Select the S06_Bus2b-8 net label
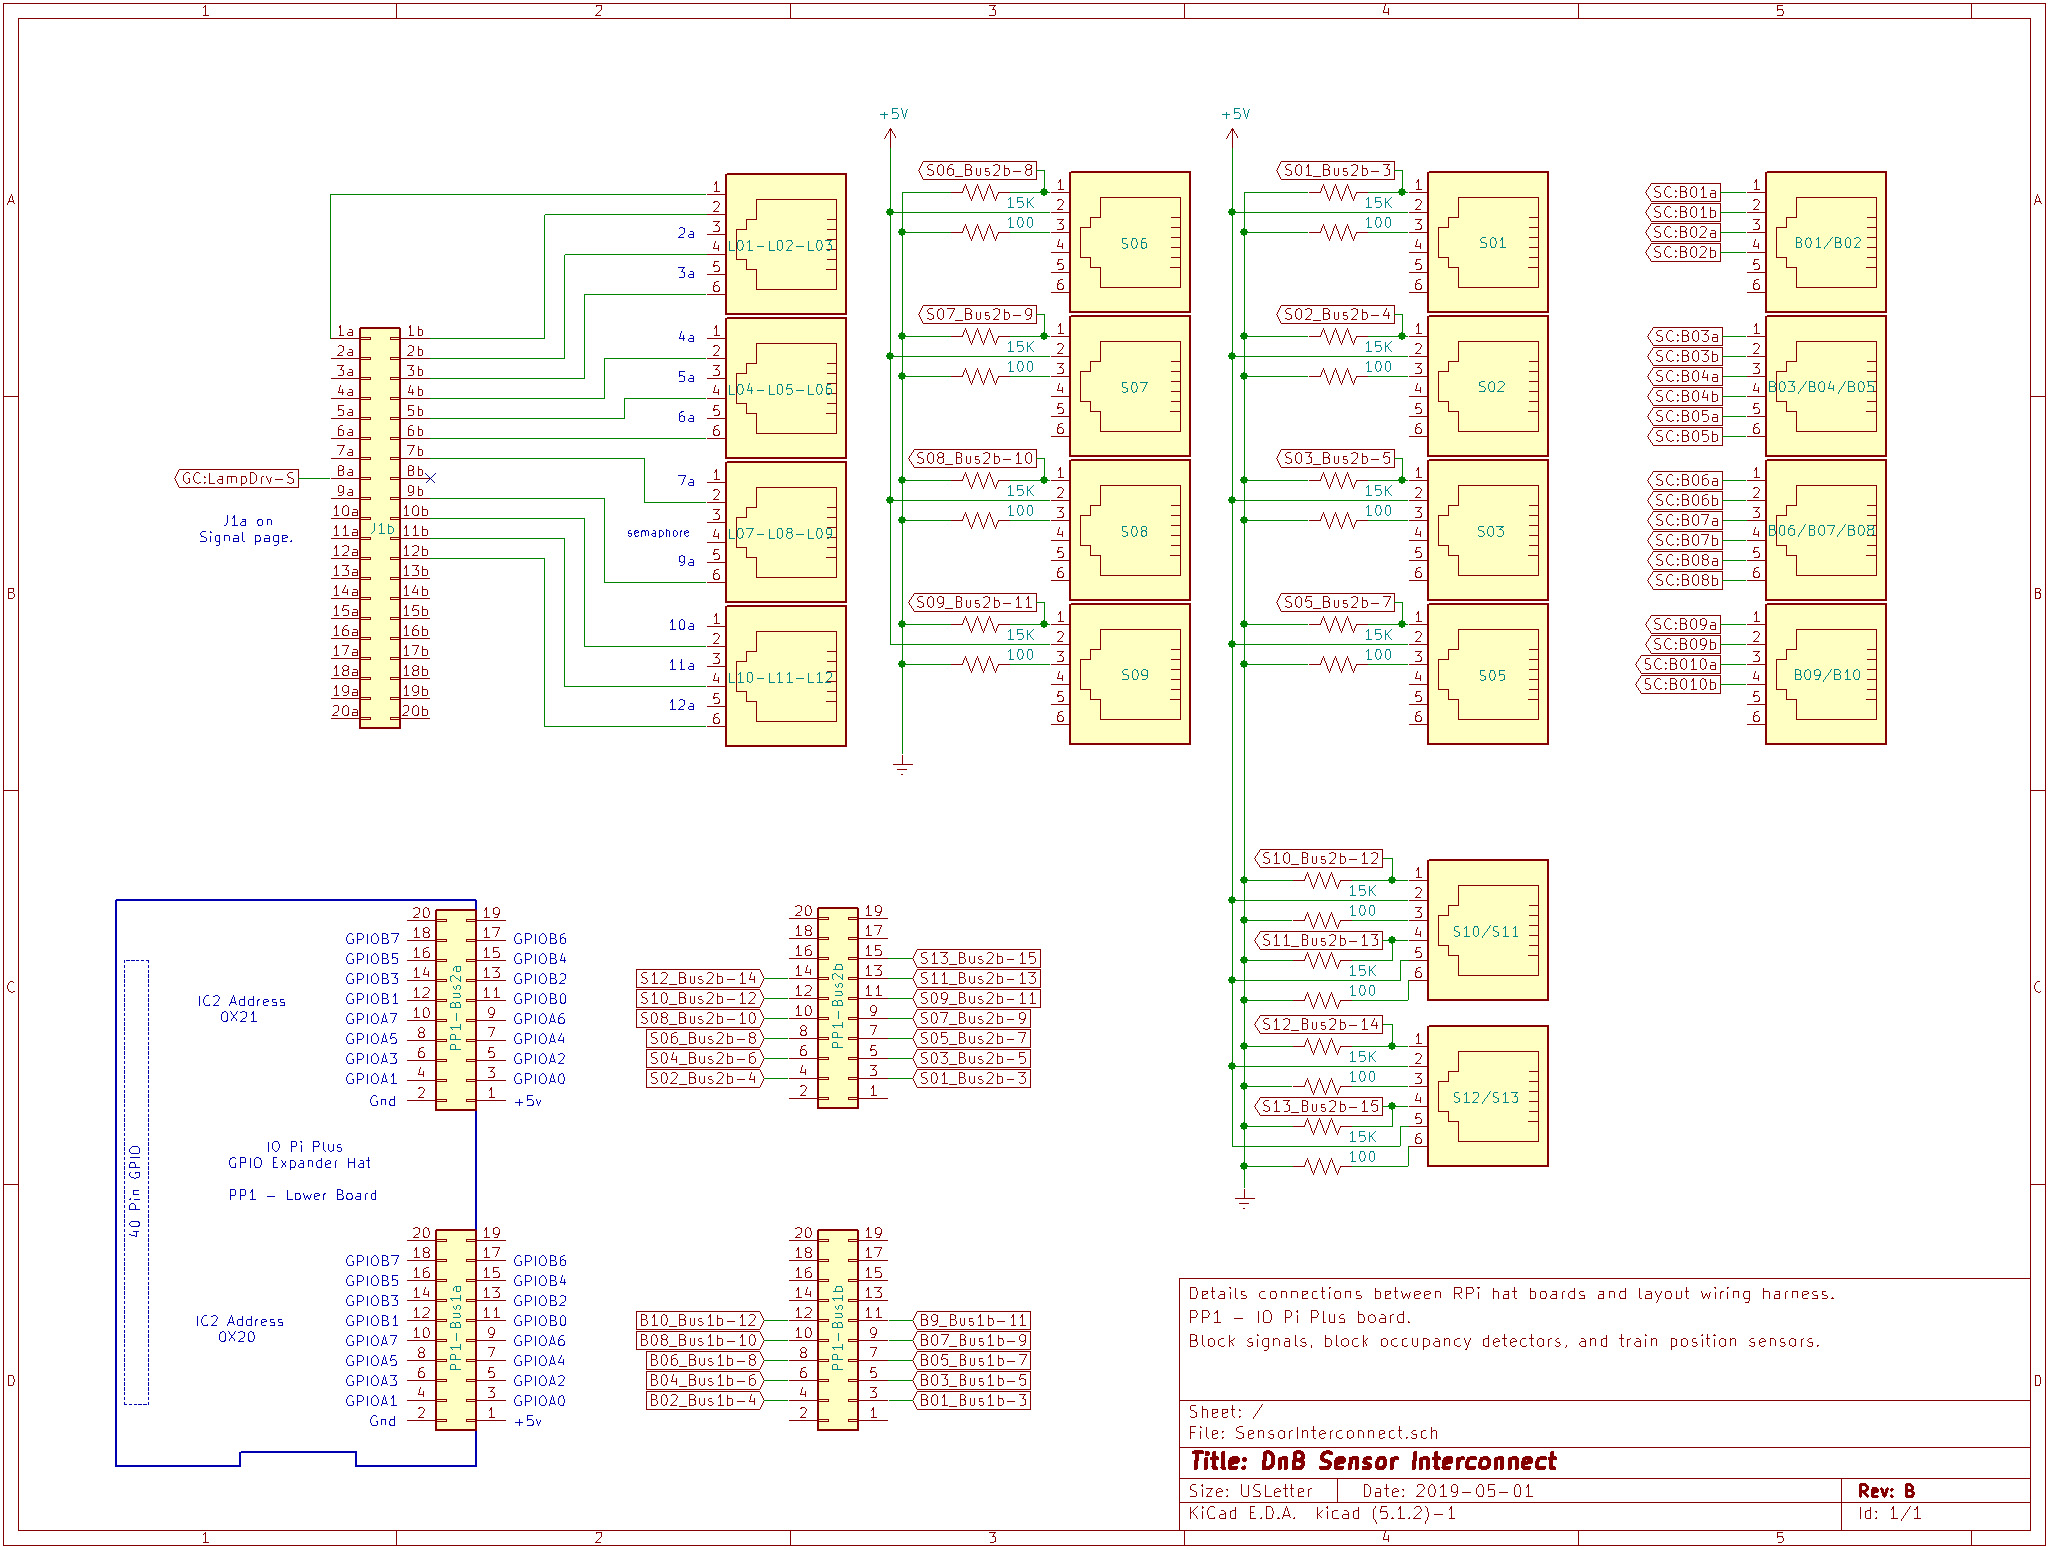2050x1550 pixels. (x=978, y=170)
